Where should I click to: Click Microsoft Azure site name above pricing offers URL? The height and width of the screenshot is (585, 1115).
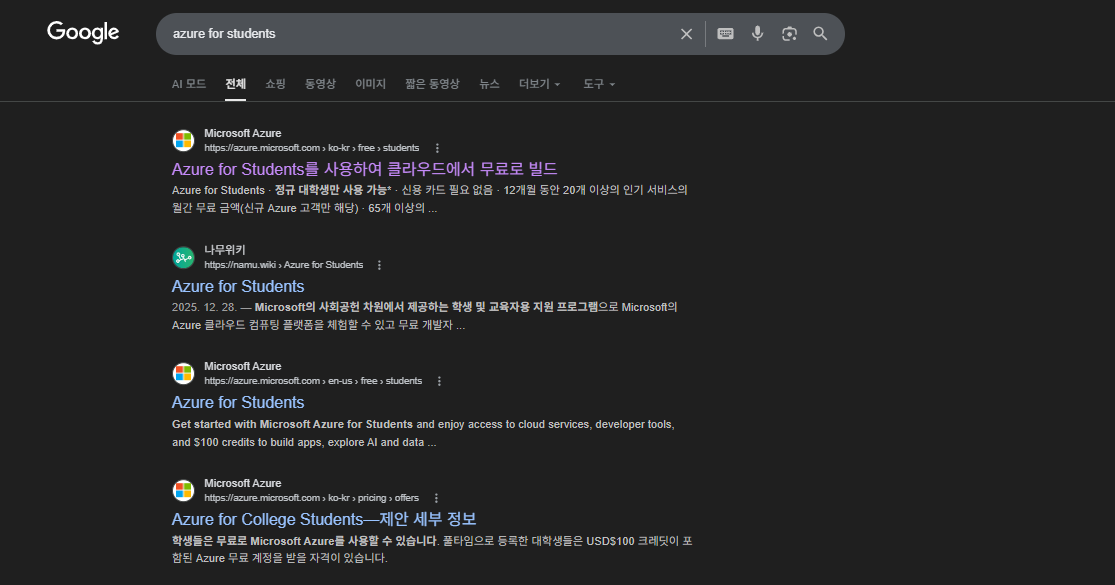(x=242, y=483)
